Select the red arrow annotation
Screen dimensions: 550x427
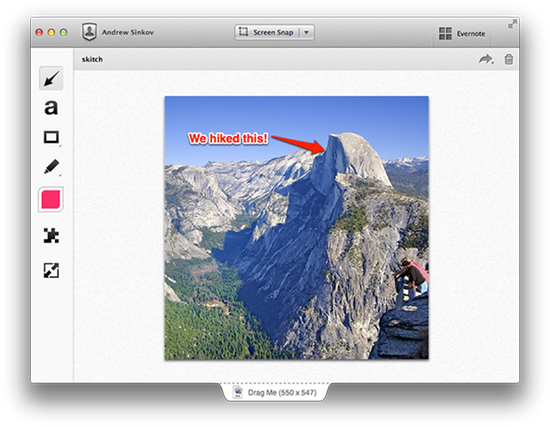(x=299, y=144)
